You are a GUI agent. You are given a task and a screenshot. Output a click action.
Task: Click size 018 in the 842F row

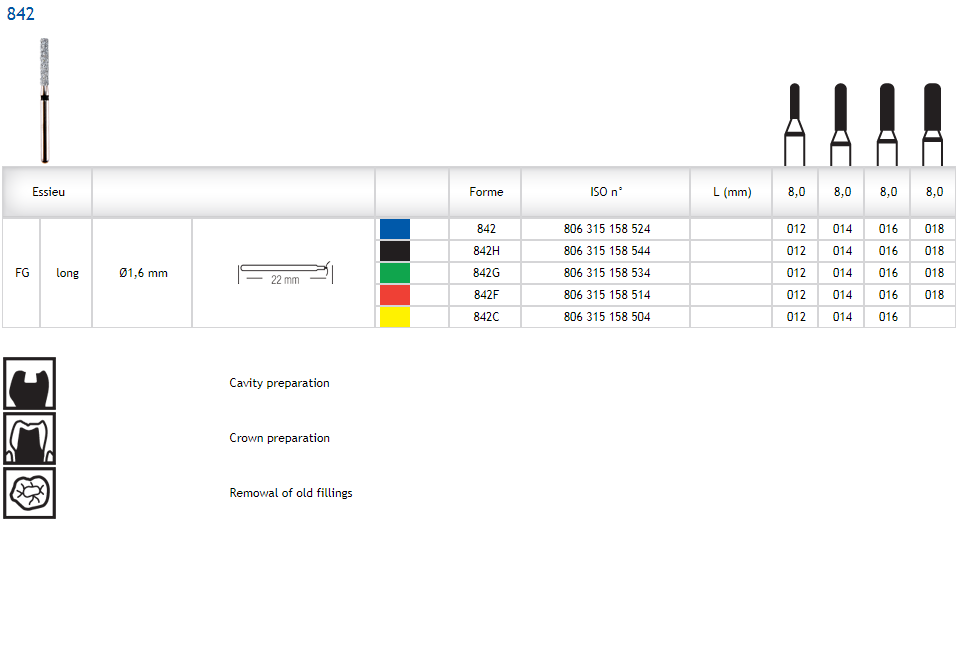point(934,295)
